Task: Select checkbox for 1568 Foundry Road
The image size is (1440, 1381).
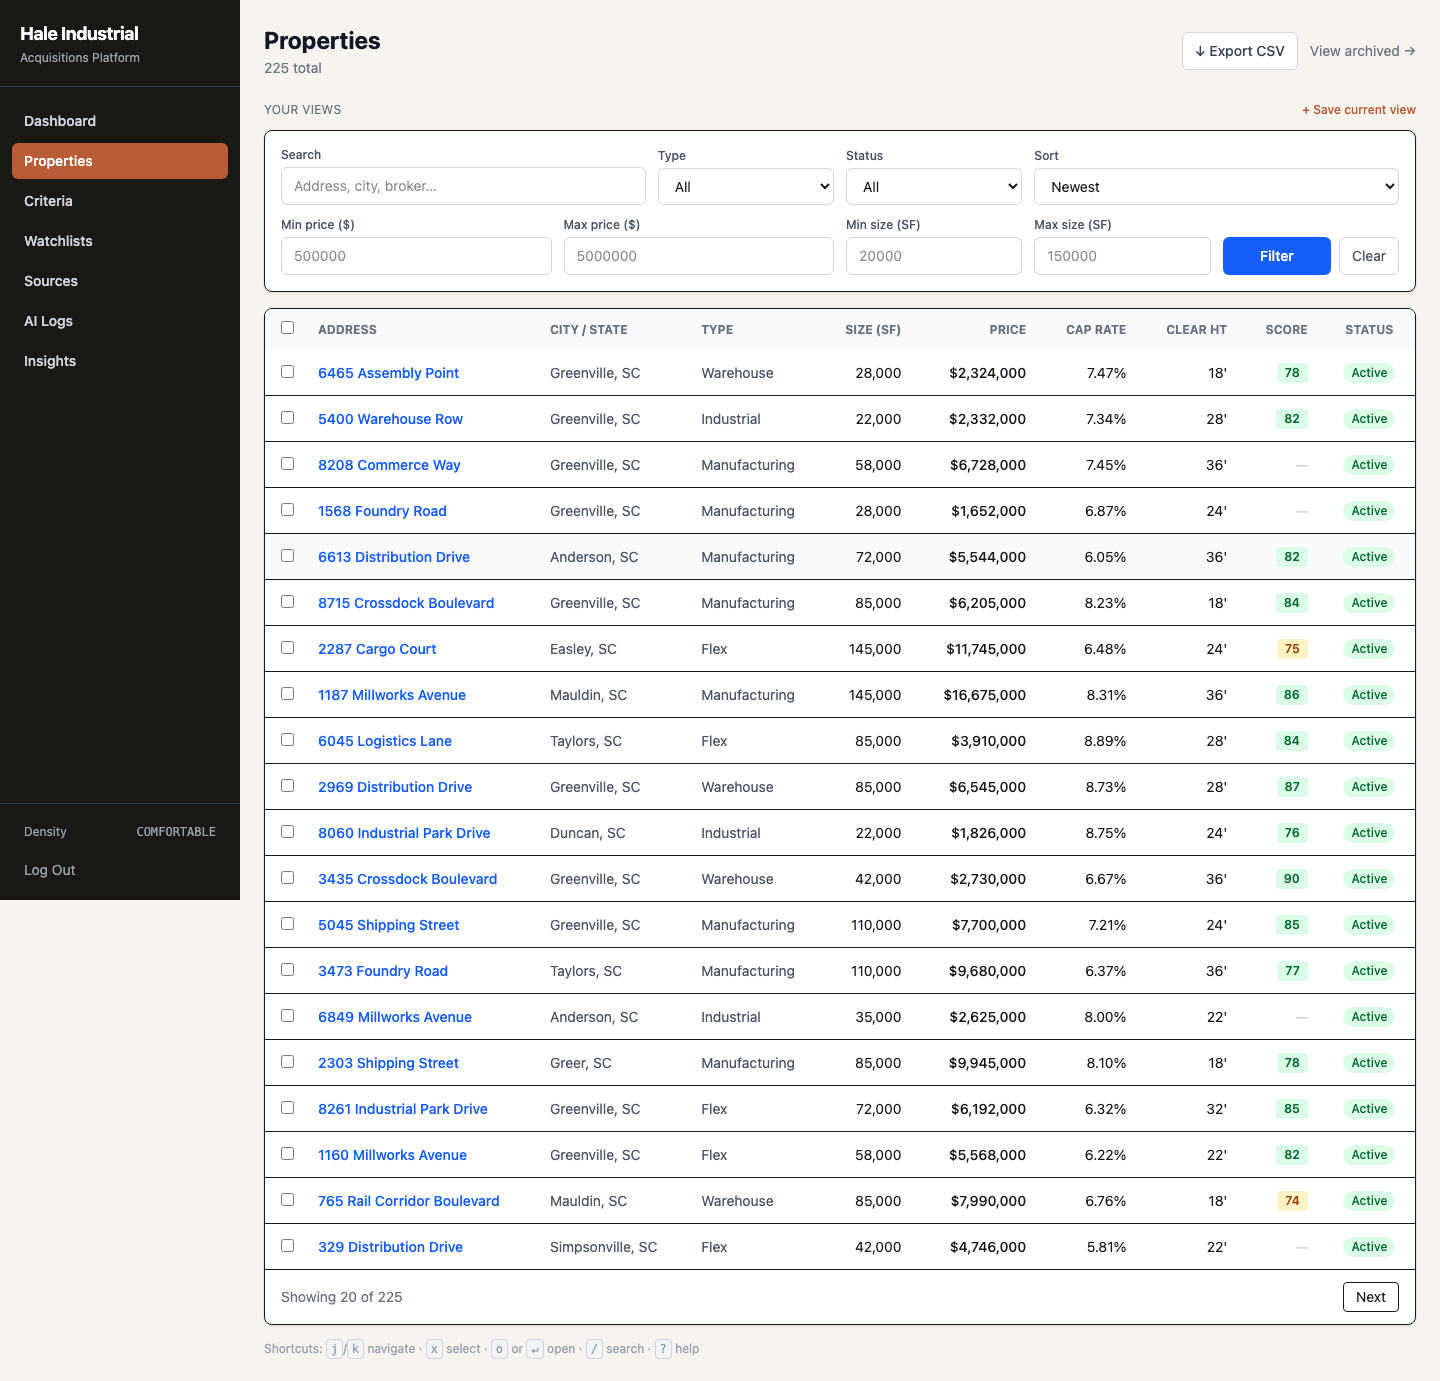Action: point(288,509)
